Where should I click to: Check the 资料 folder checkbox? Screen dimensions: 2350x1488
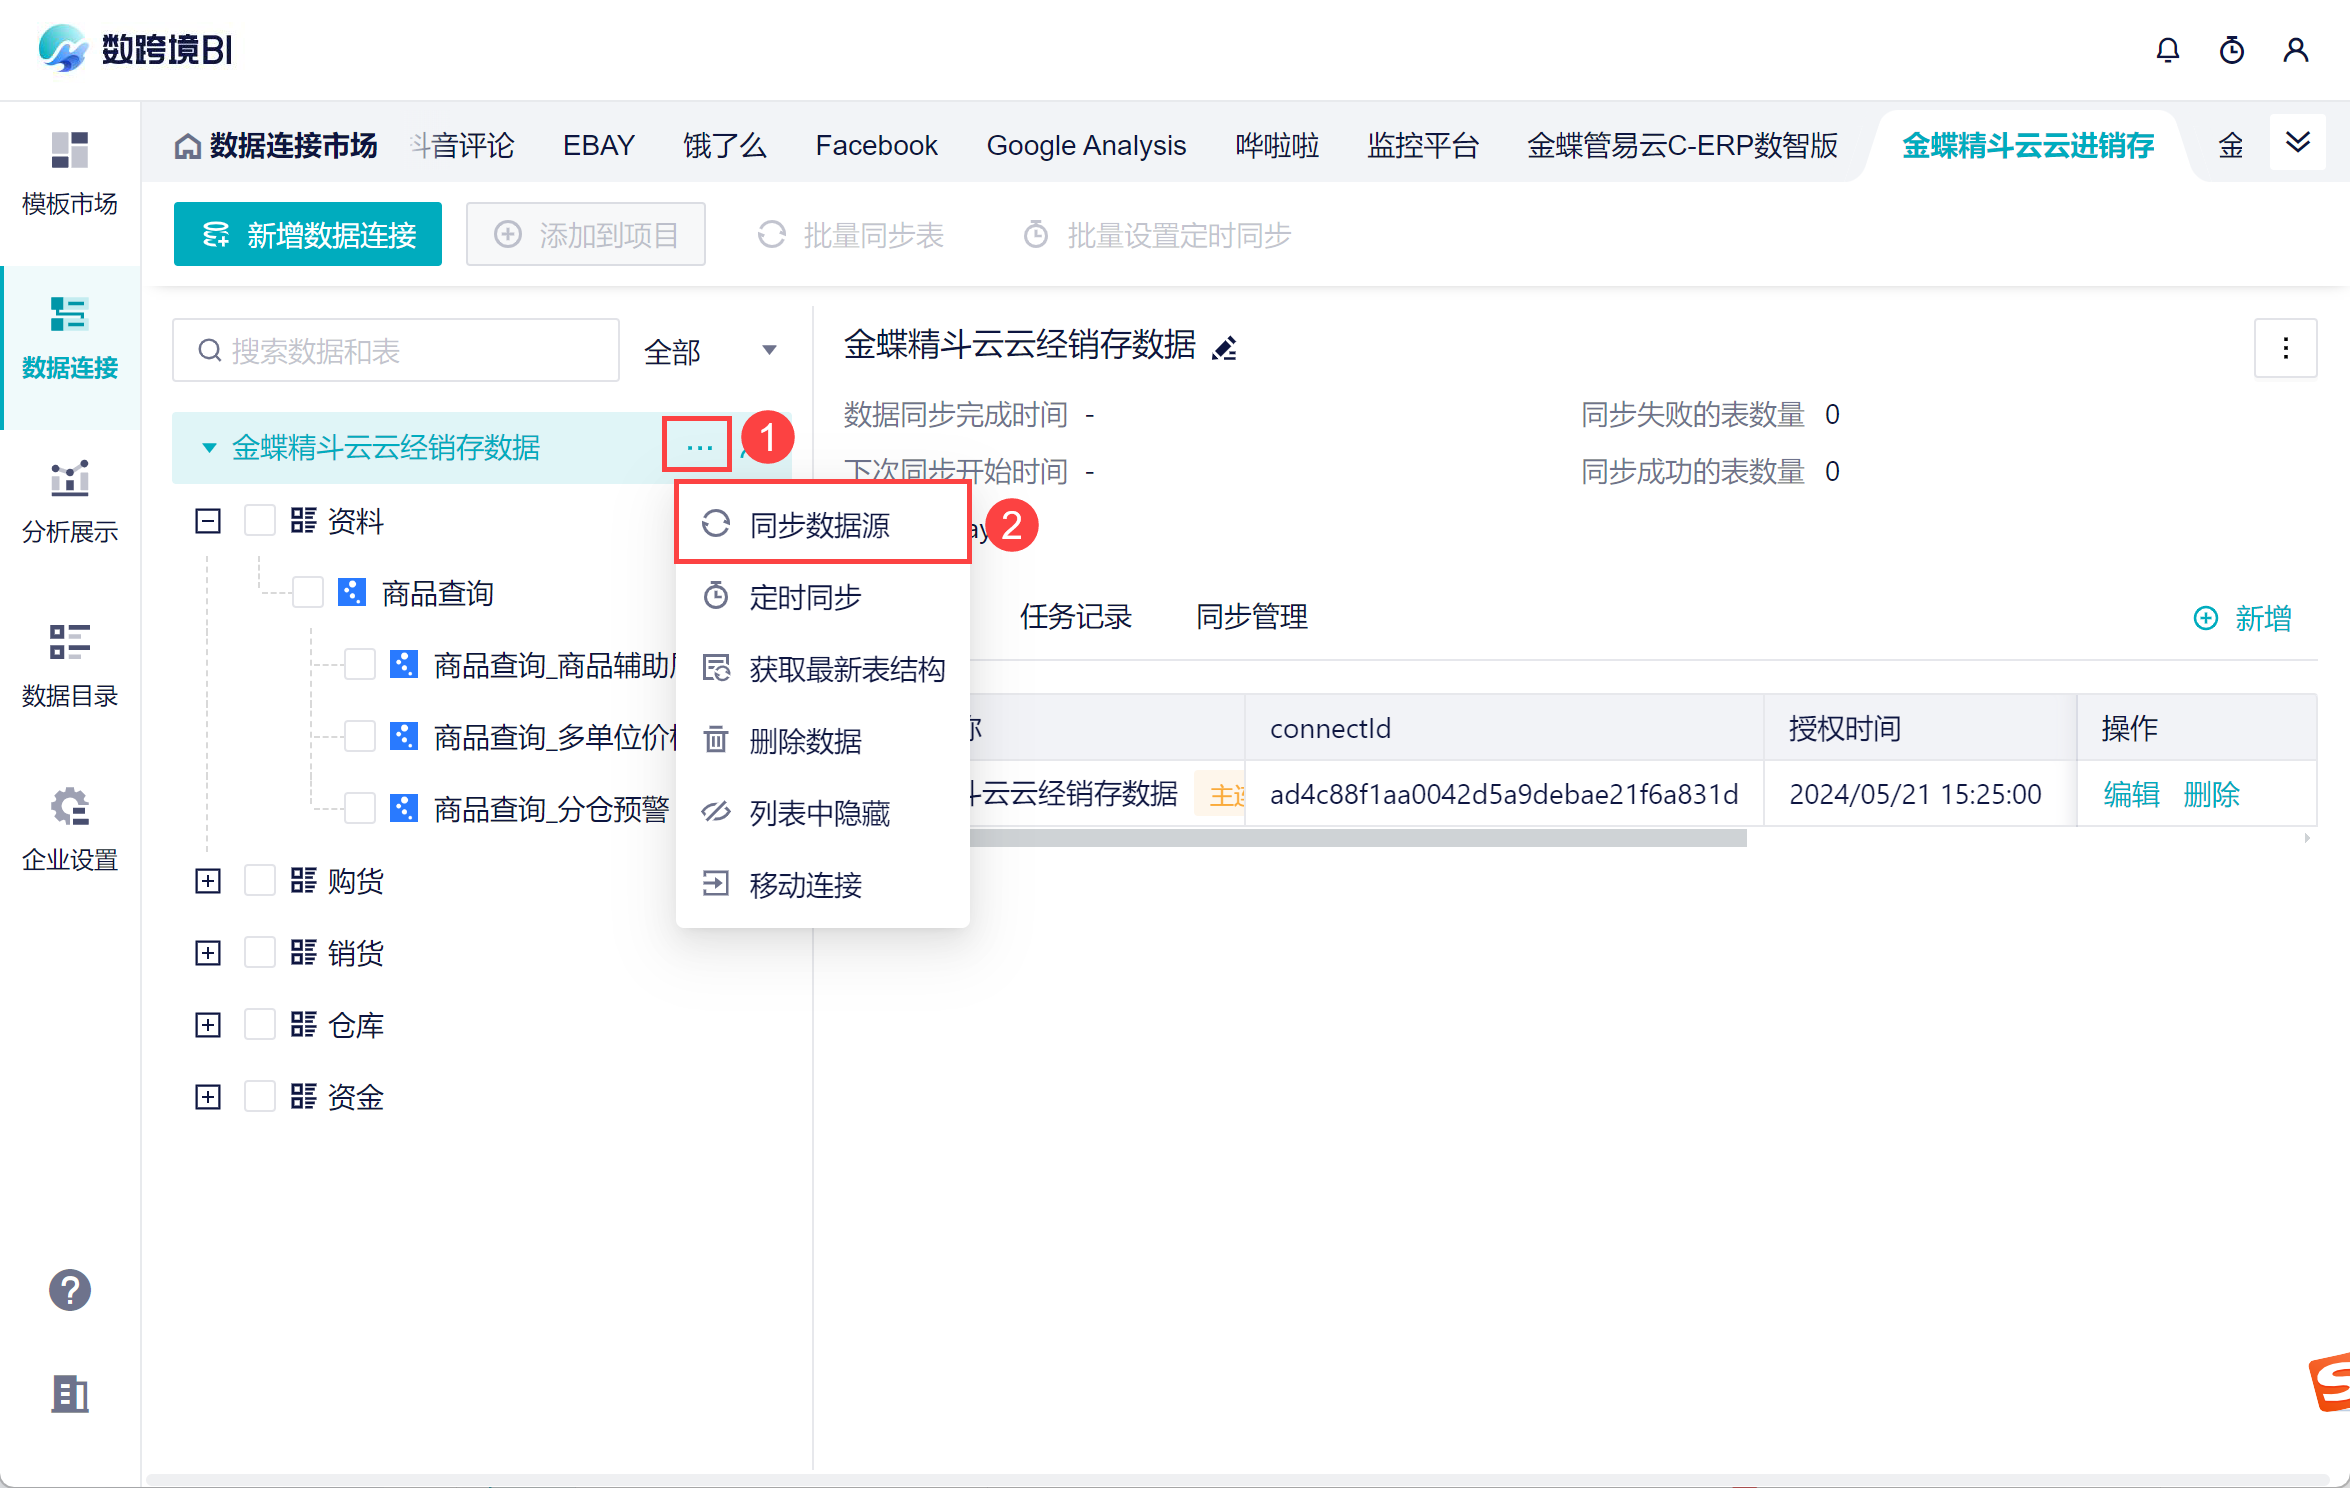pyautogui.click(x=260, y=521)
